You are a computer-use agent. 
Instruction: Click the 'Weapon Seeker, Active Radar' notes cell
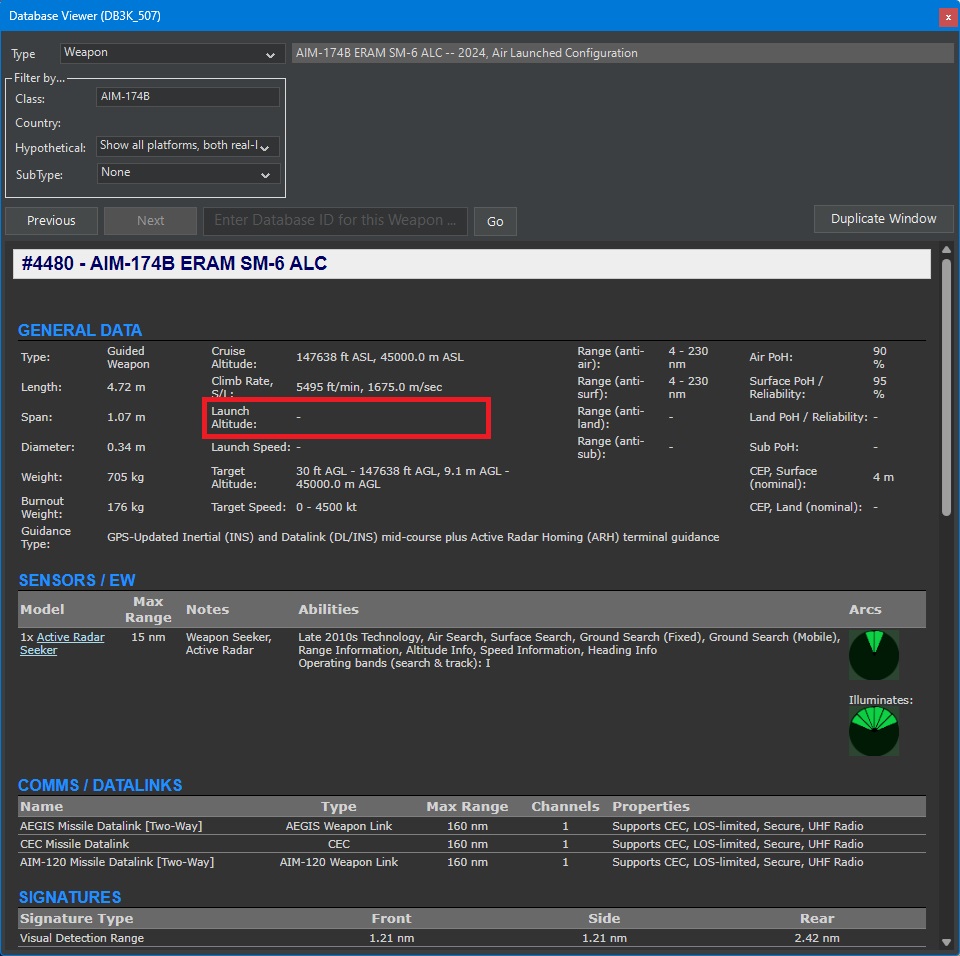point(228,644)
